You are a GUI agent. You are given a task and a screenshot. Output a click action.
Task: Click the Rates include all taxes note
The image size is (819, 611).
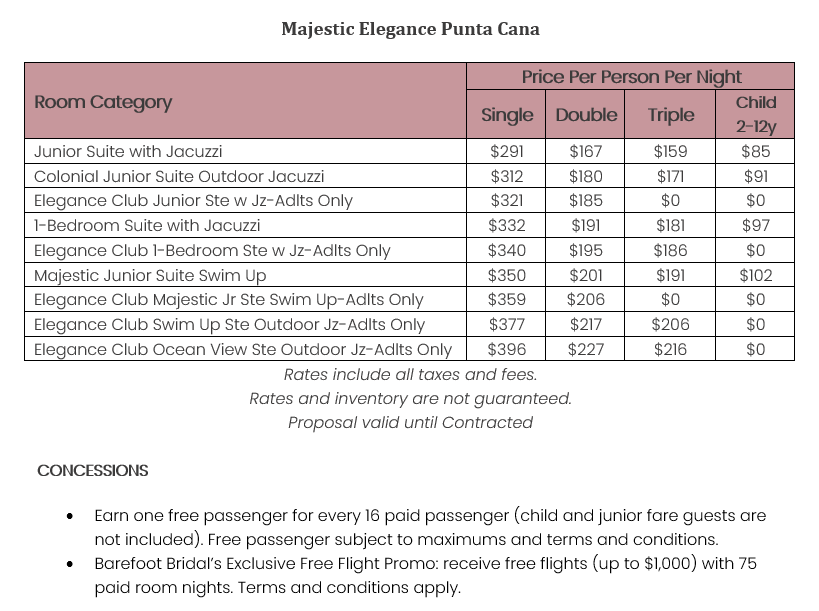pos(410,374)
